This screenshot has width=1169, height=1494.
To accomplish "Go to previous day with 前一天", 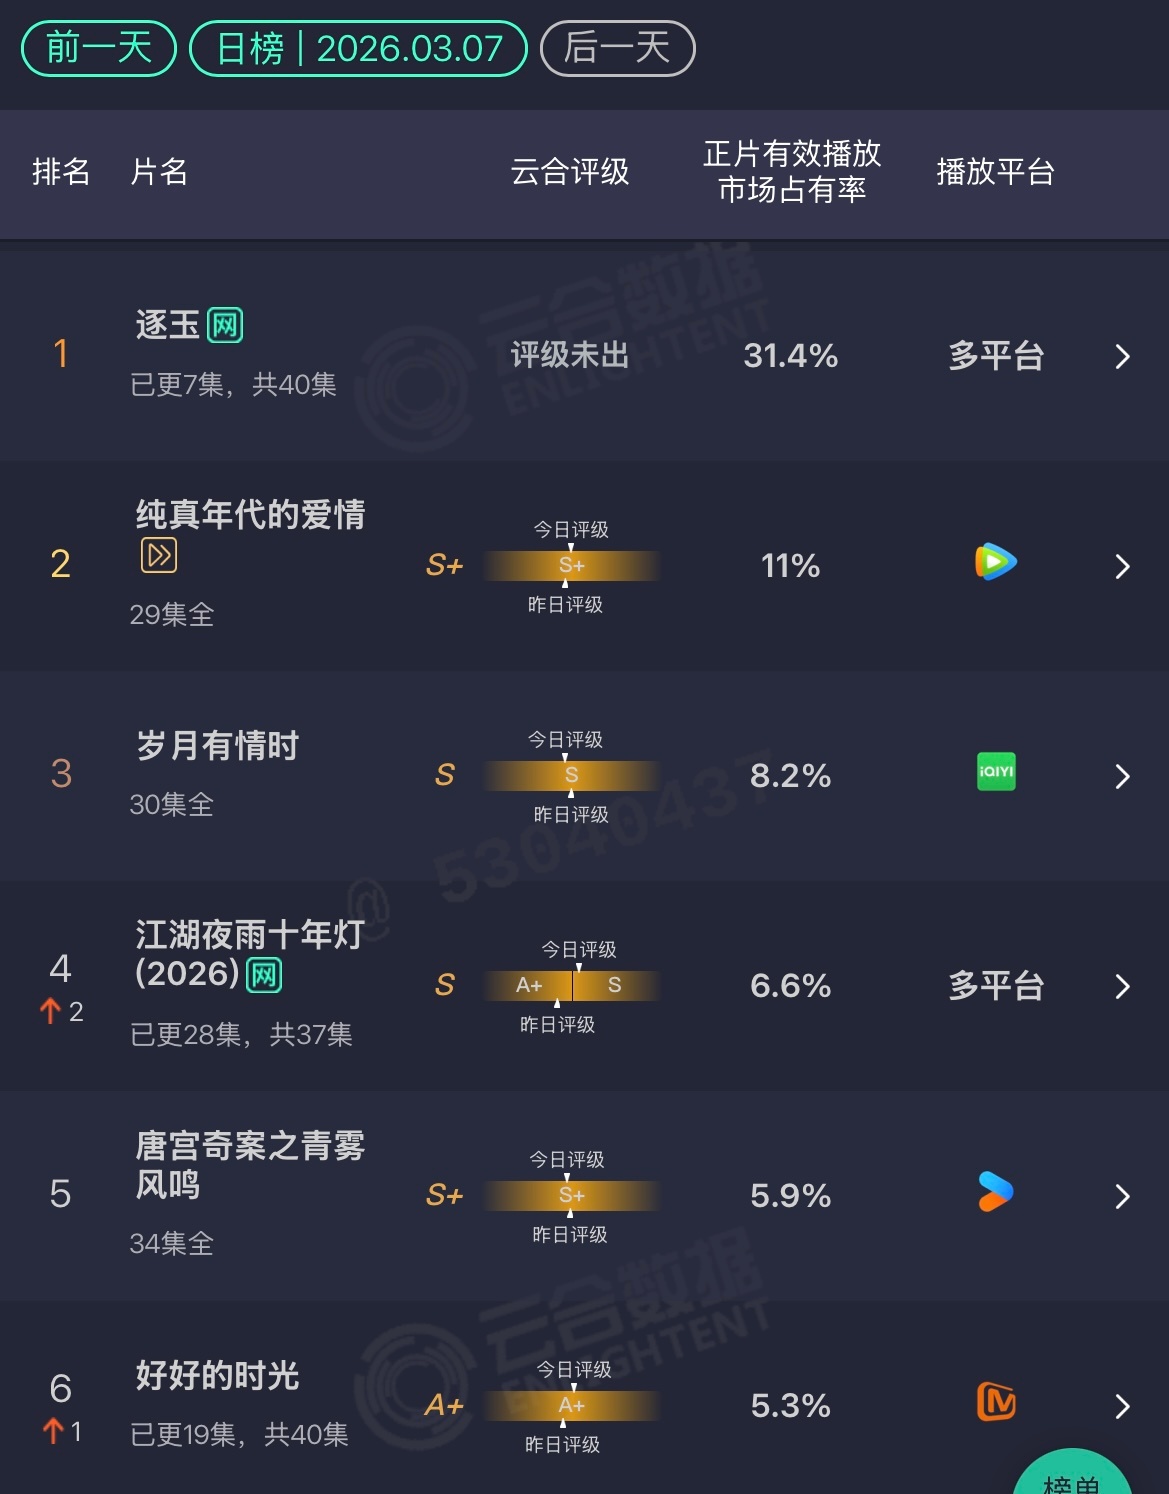I will (99, 48).
